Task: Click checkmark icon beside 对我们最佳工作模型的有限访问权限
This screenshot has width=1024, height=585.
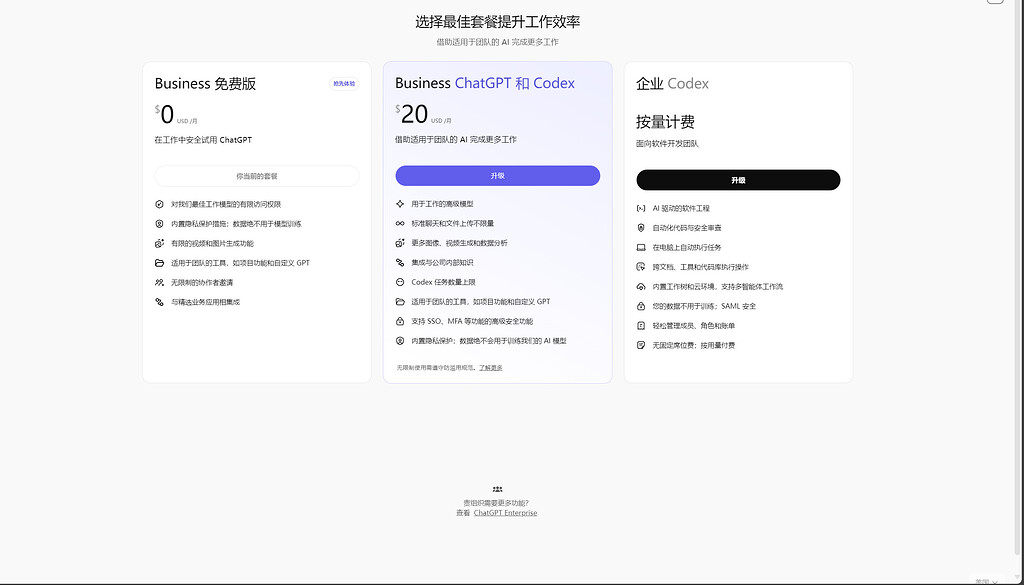Action: pyautogui.click(x=159, y=204)
